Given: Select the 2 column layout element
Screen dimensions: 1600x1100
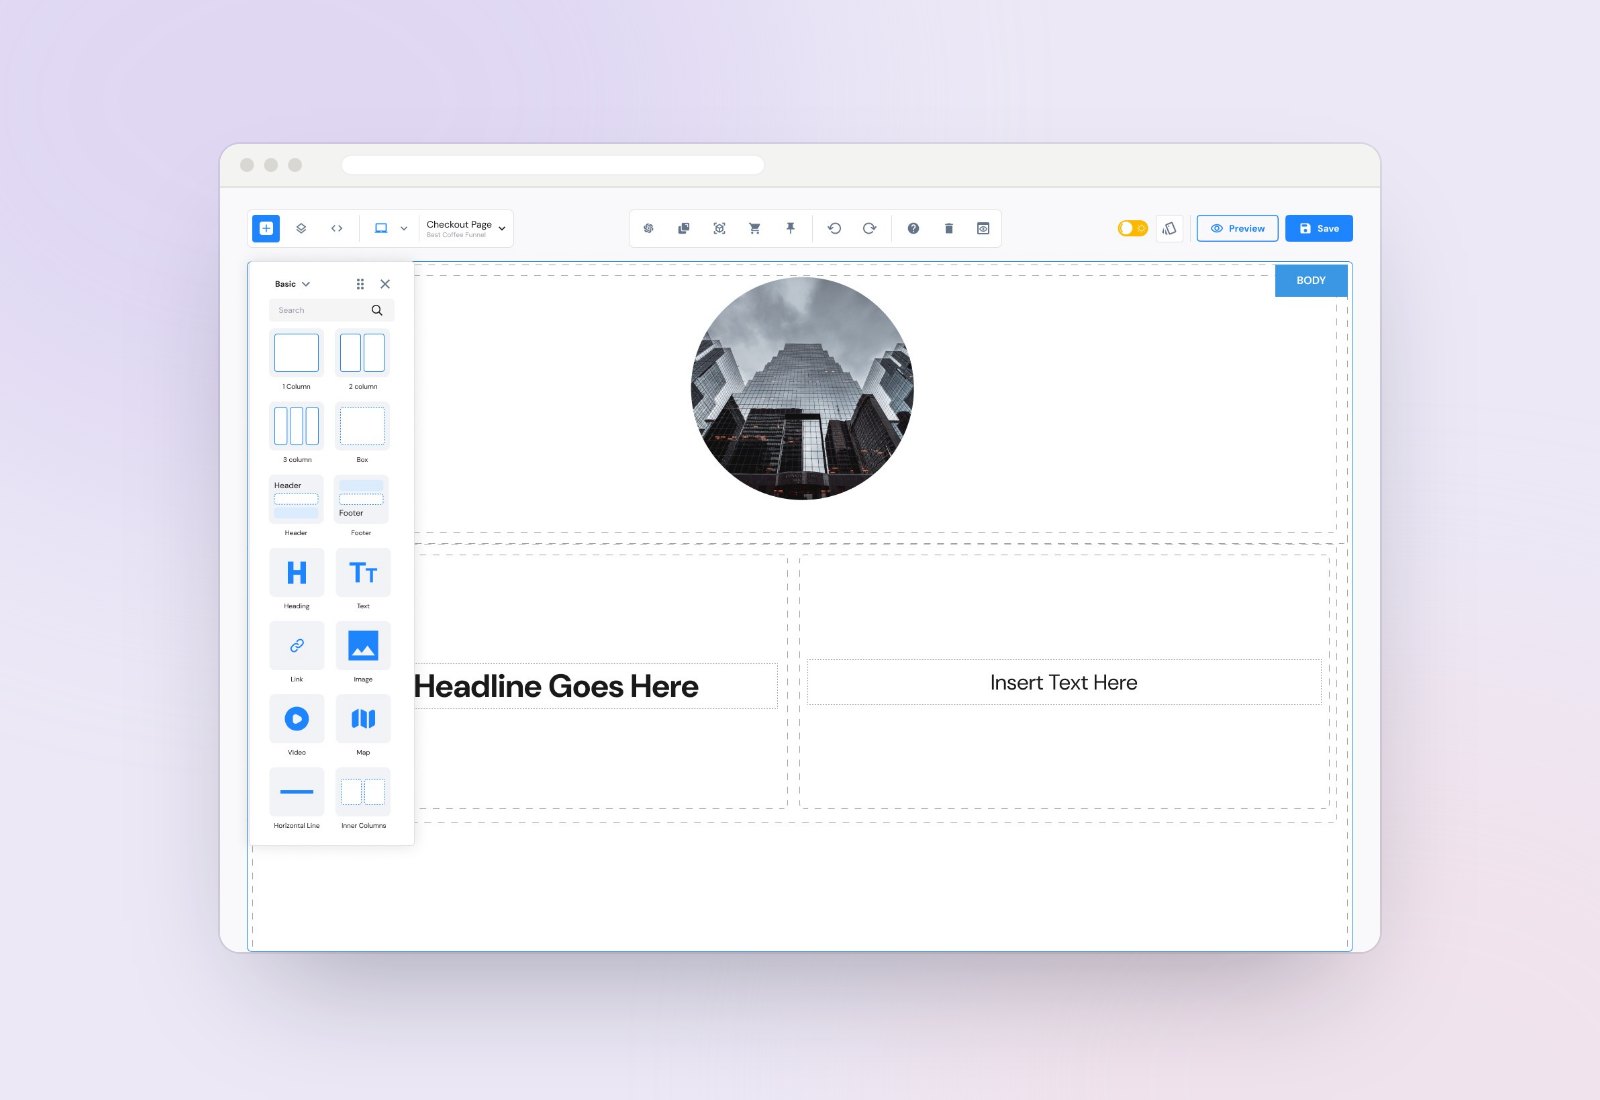Looking at the screenshot, I should tap(362, 353).
